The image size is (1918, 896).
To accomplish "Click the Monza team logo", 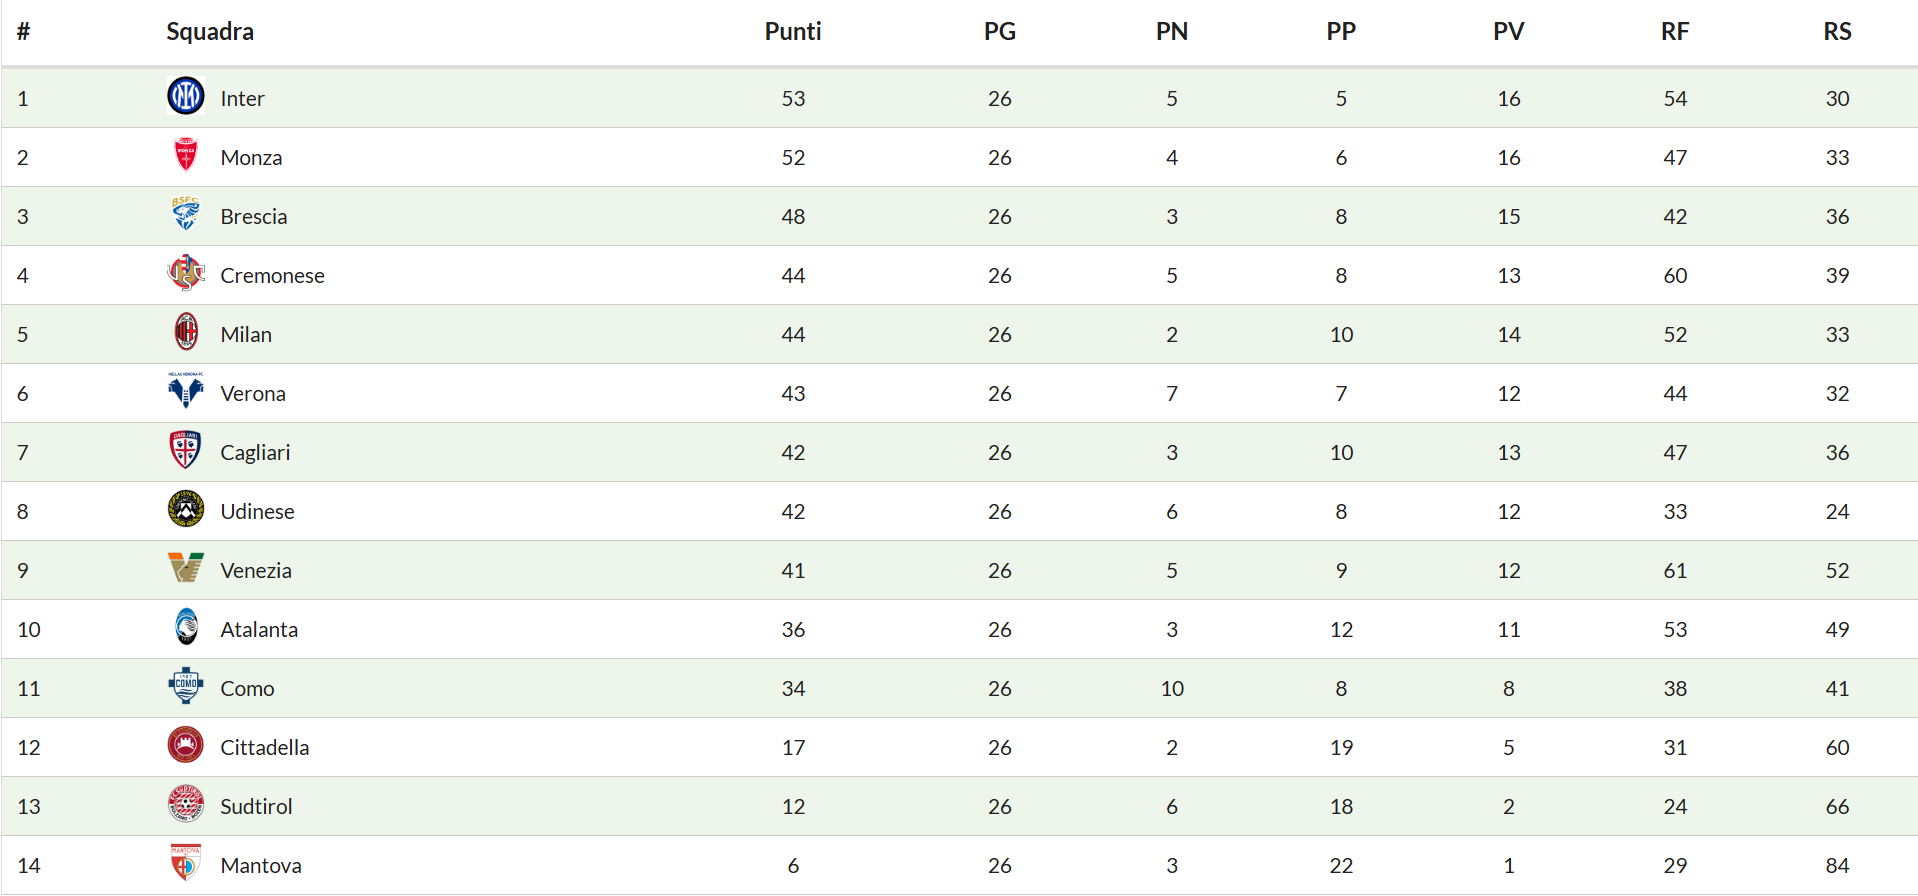I will tap(186, 155).
